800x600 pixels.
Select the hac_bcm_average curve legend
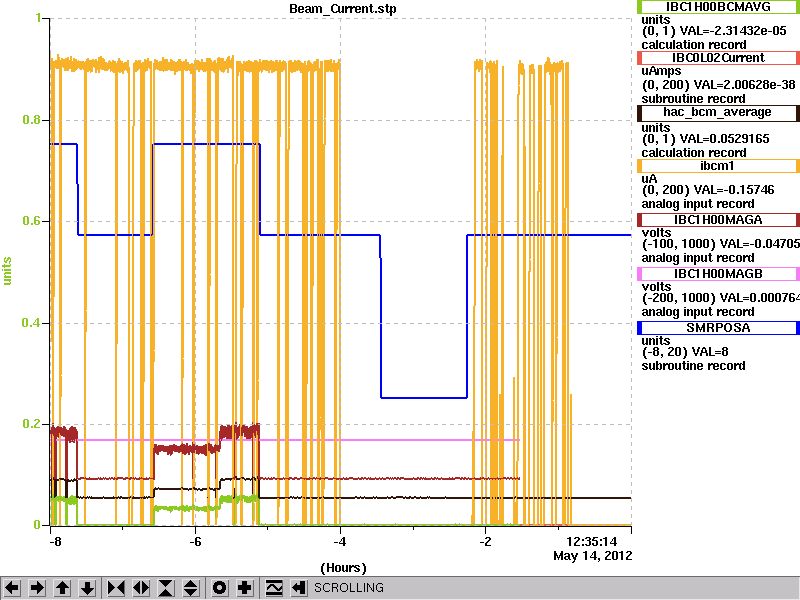[718, 112]
